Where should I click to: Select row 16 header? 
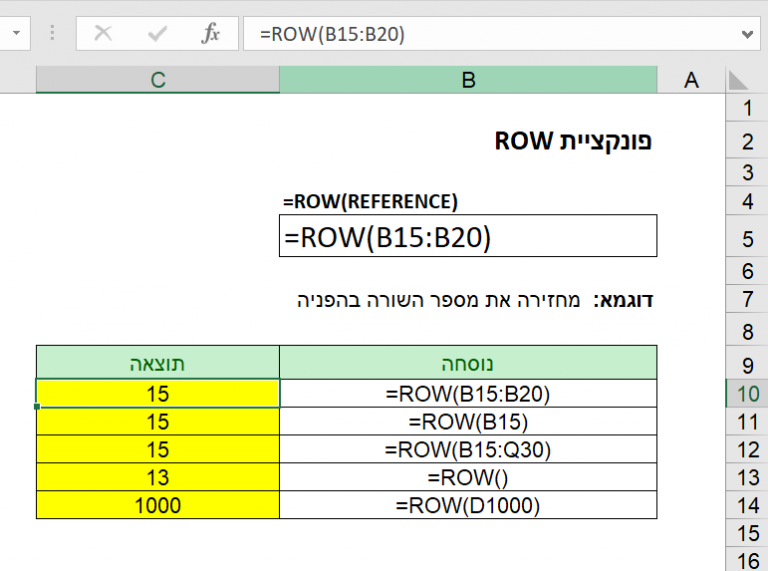tap(747, 560)
